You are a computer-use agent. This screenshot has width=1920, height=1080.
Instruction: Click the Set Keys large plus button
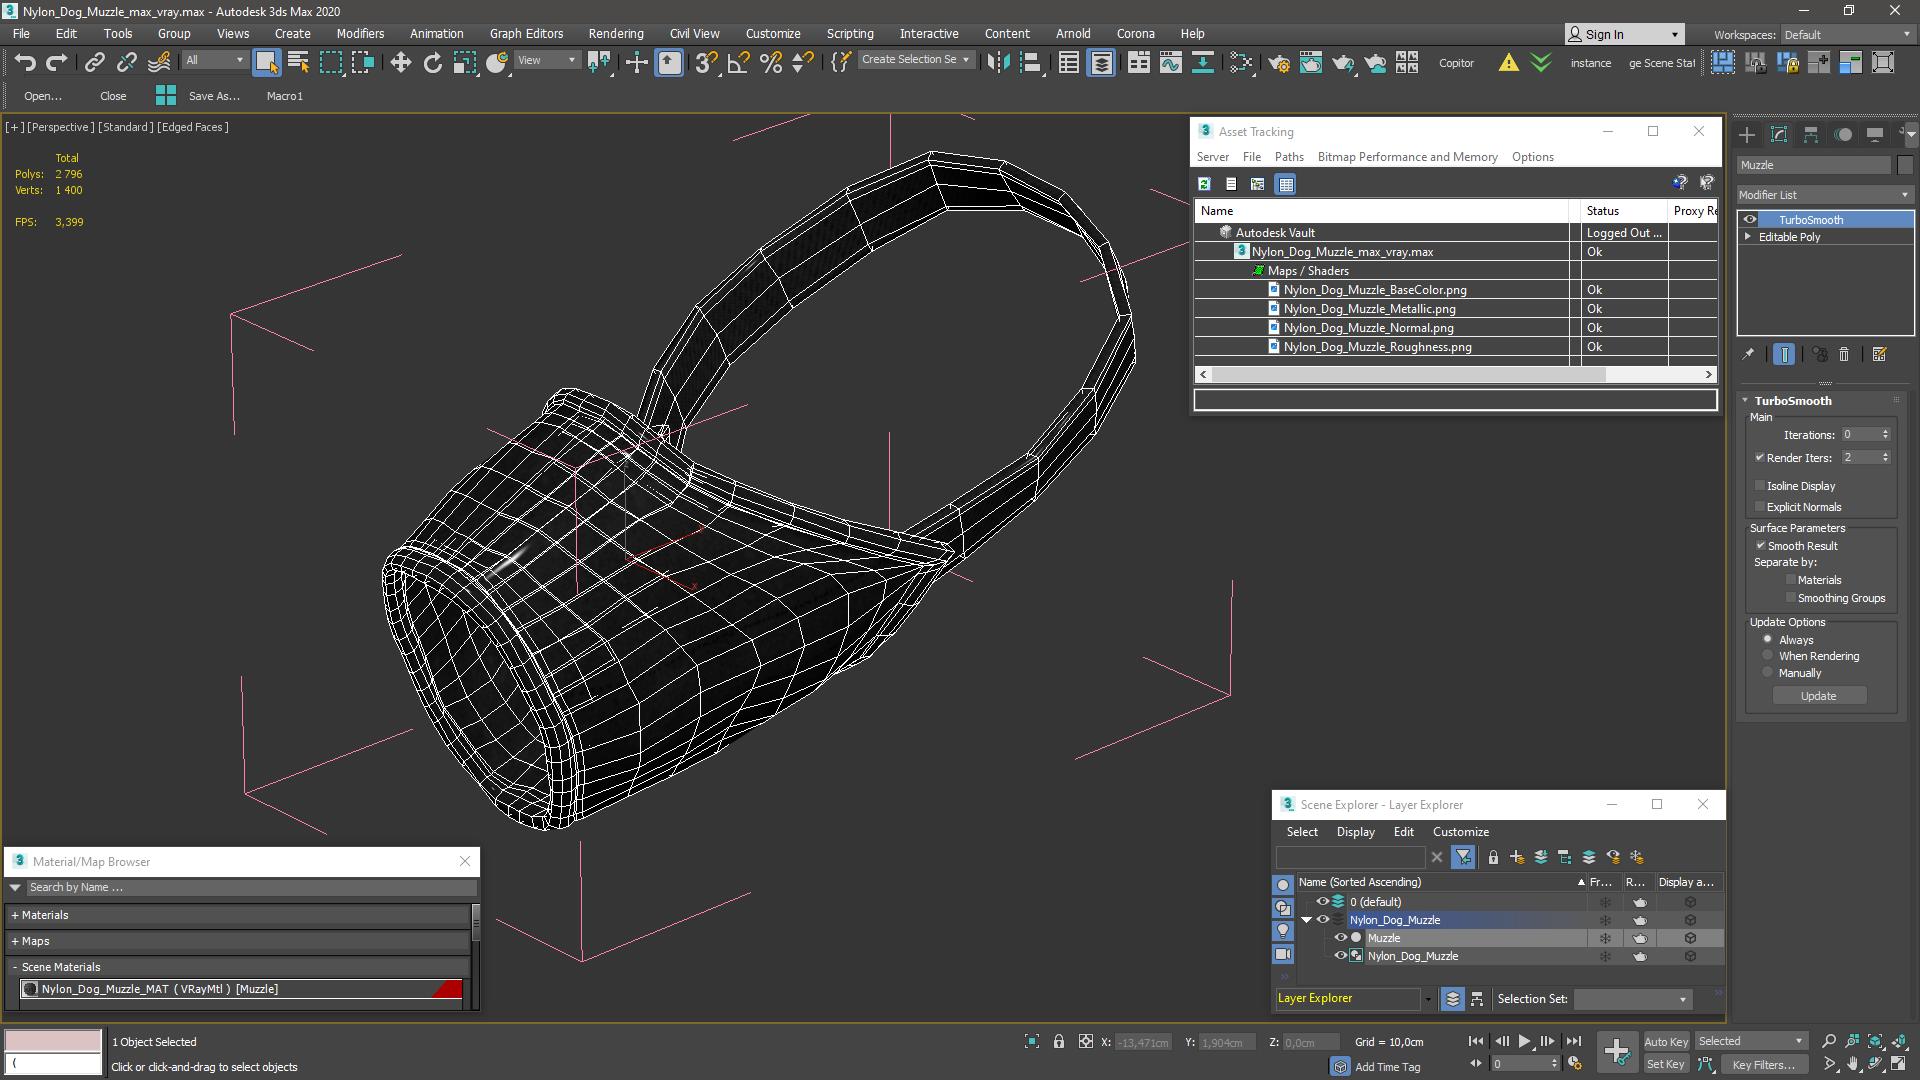point(1616,1051)
